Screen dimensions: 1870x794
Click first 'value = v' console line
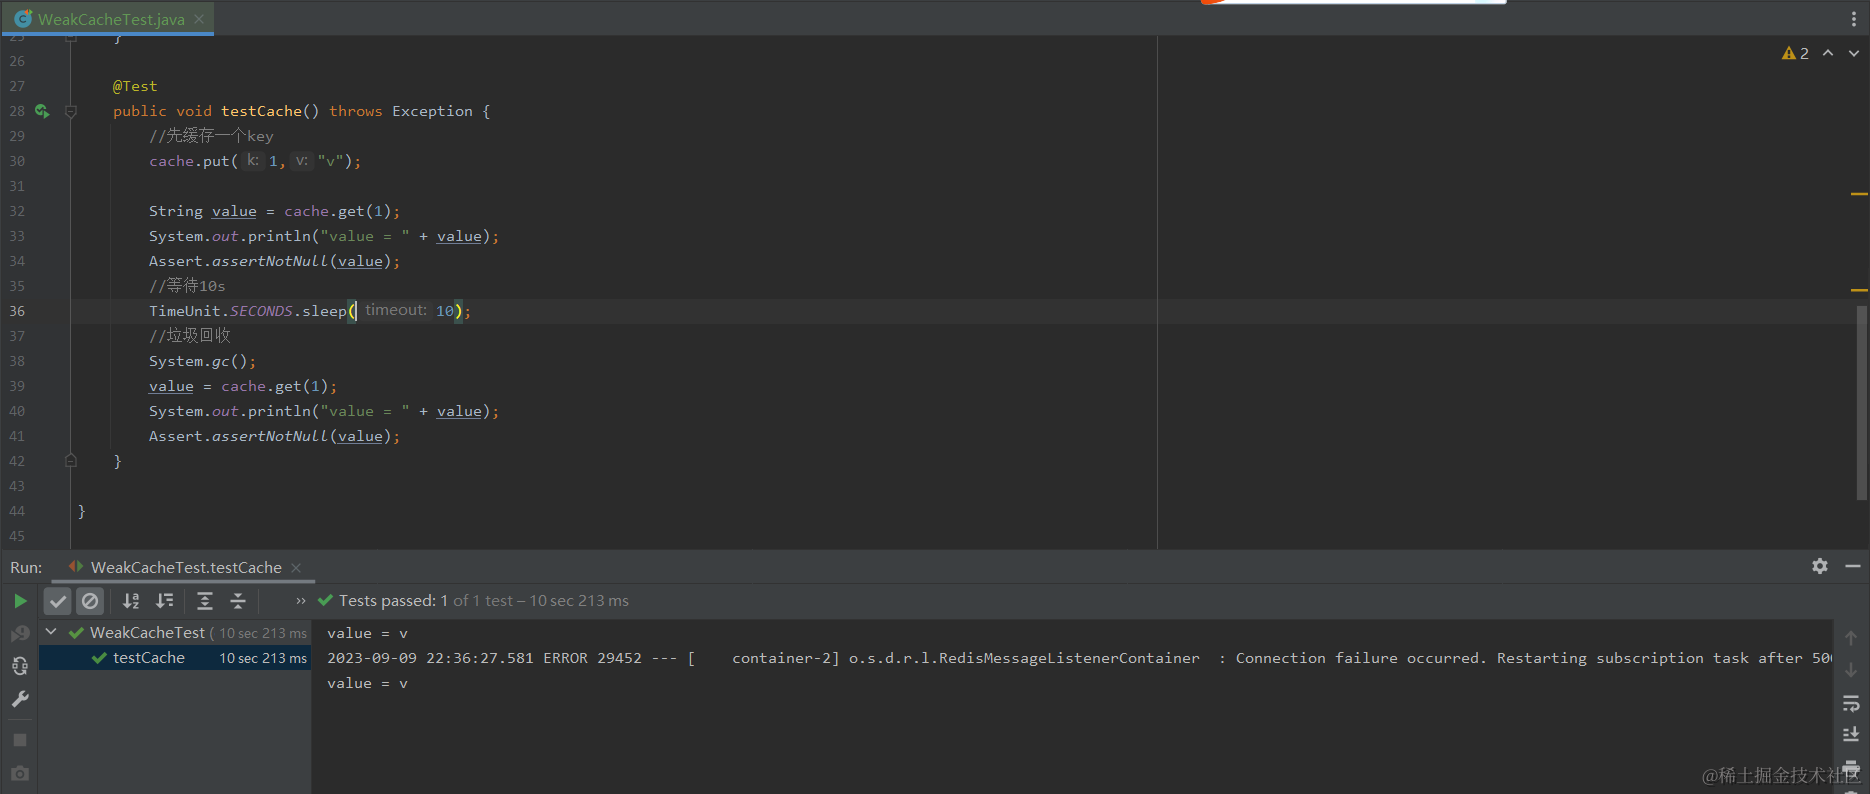pyautogui.click(x=367, y=633)
